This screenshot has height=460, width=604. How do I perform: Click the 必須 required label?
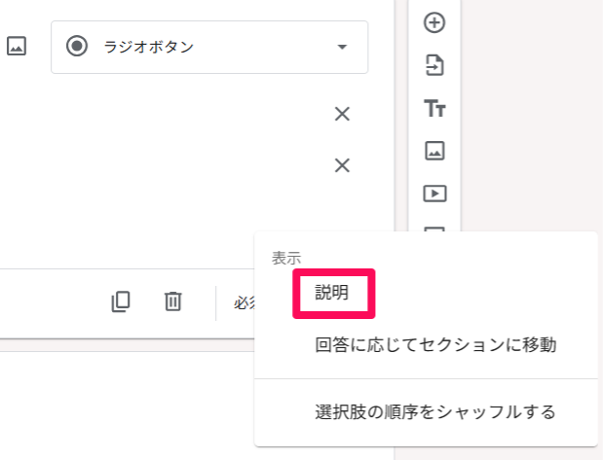[244, 302]
